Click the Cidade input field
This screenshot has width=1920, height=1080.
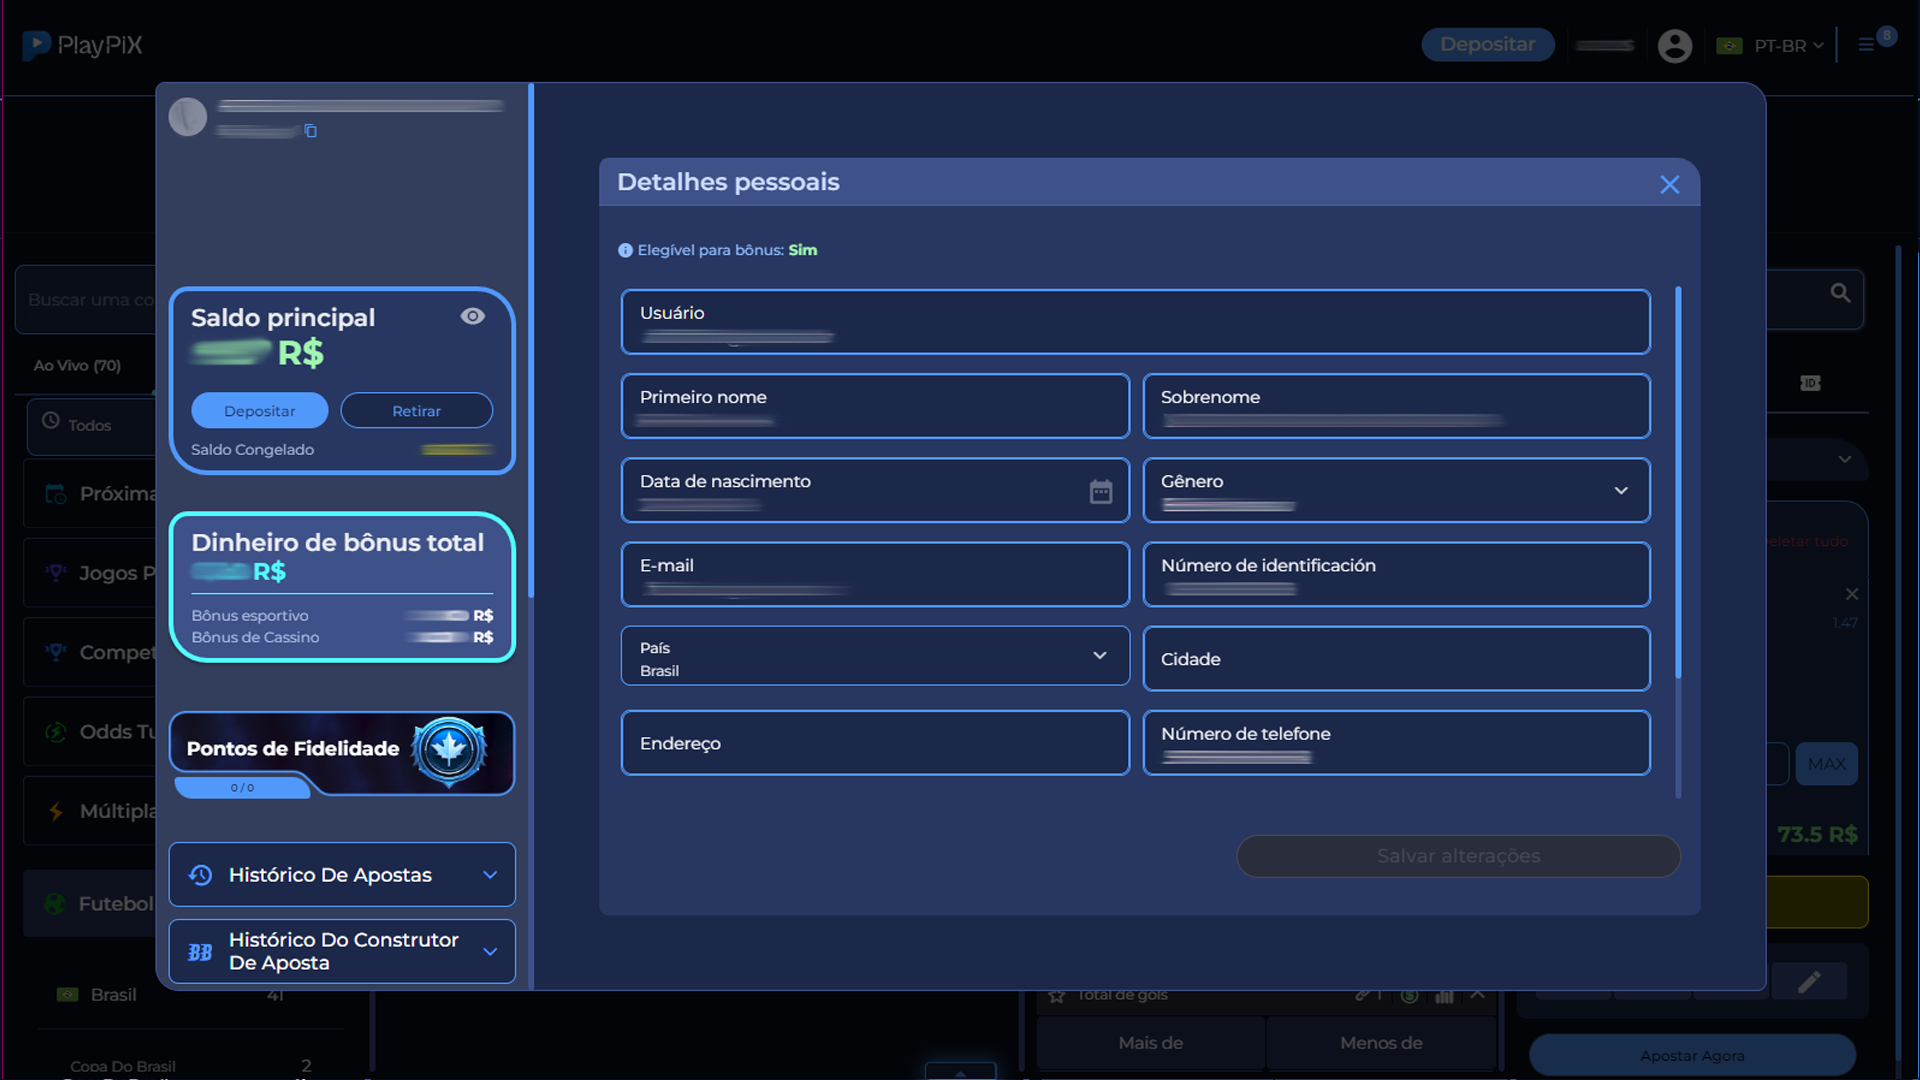pos(1396,659)
